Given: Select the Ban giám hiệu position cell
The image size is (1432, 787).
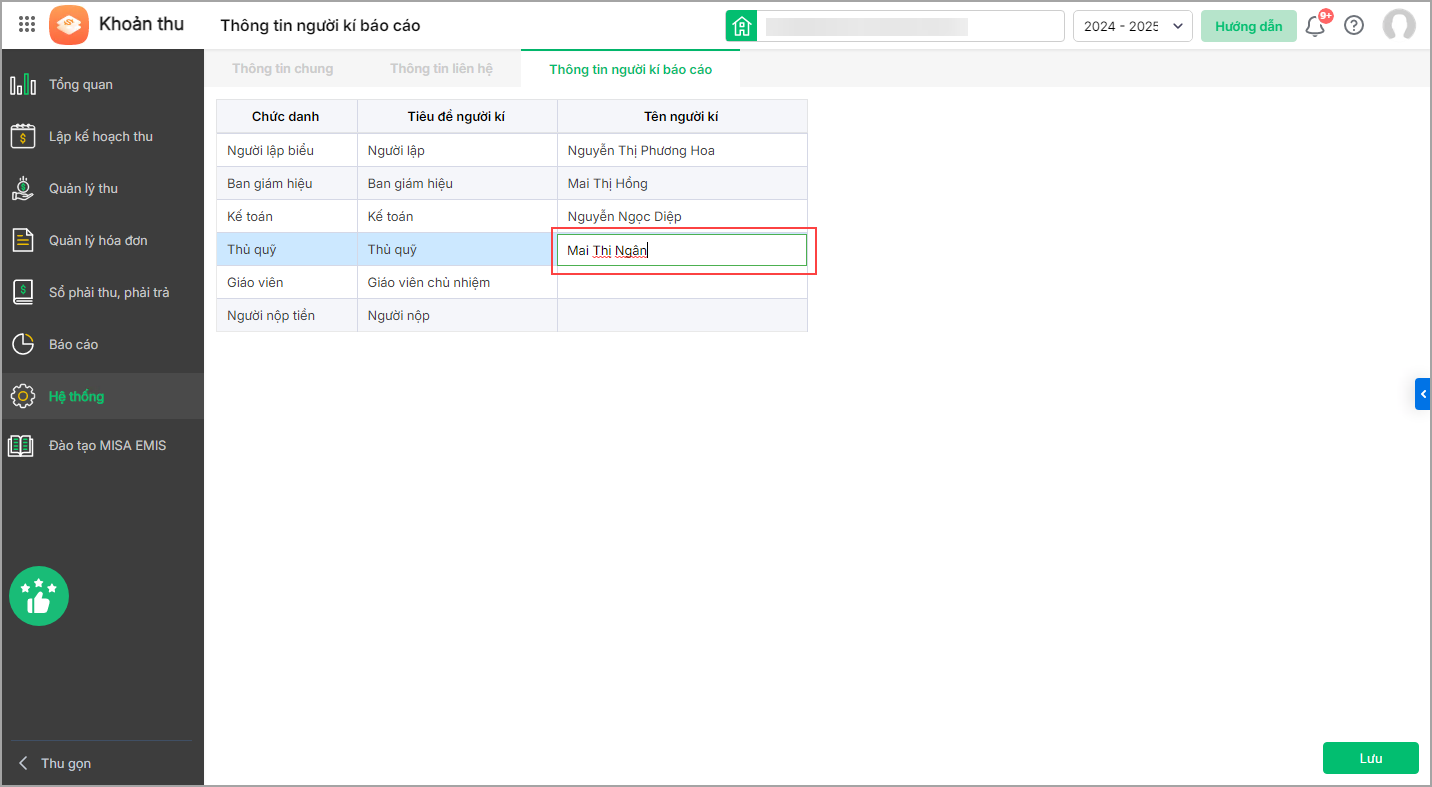Looking at the screenshot, I should point(287,183).
